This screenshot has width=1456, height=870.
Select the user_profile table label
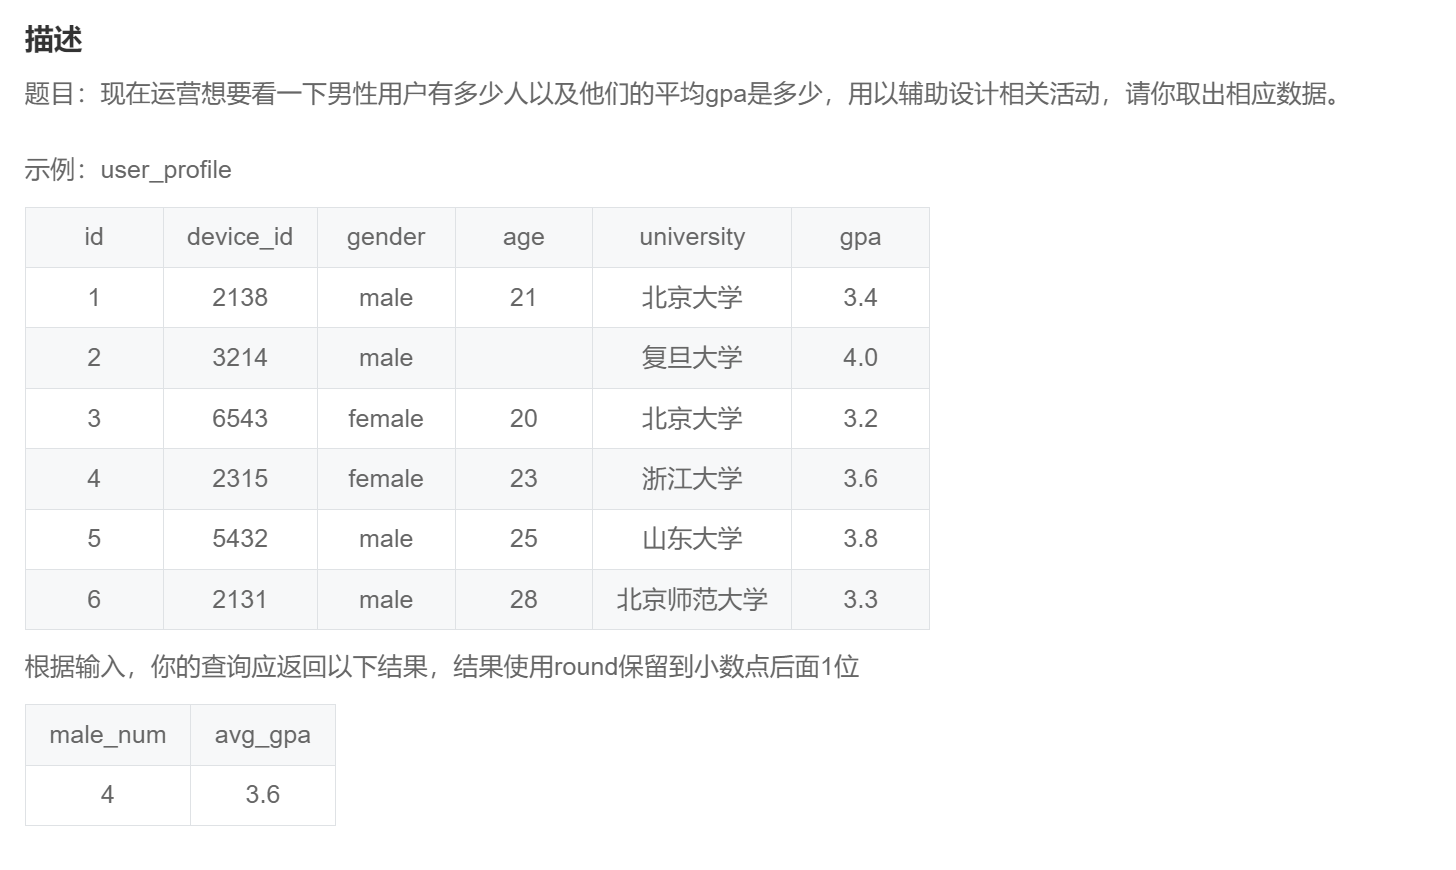(163, 170)
